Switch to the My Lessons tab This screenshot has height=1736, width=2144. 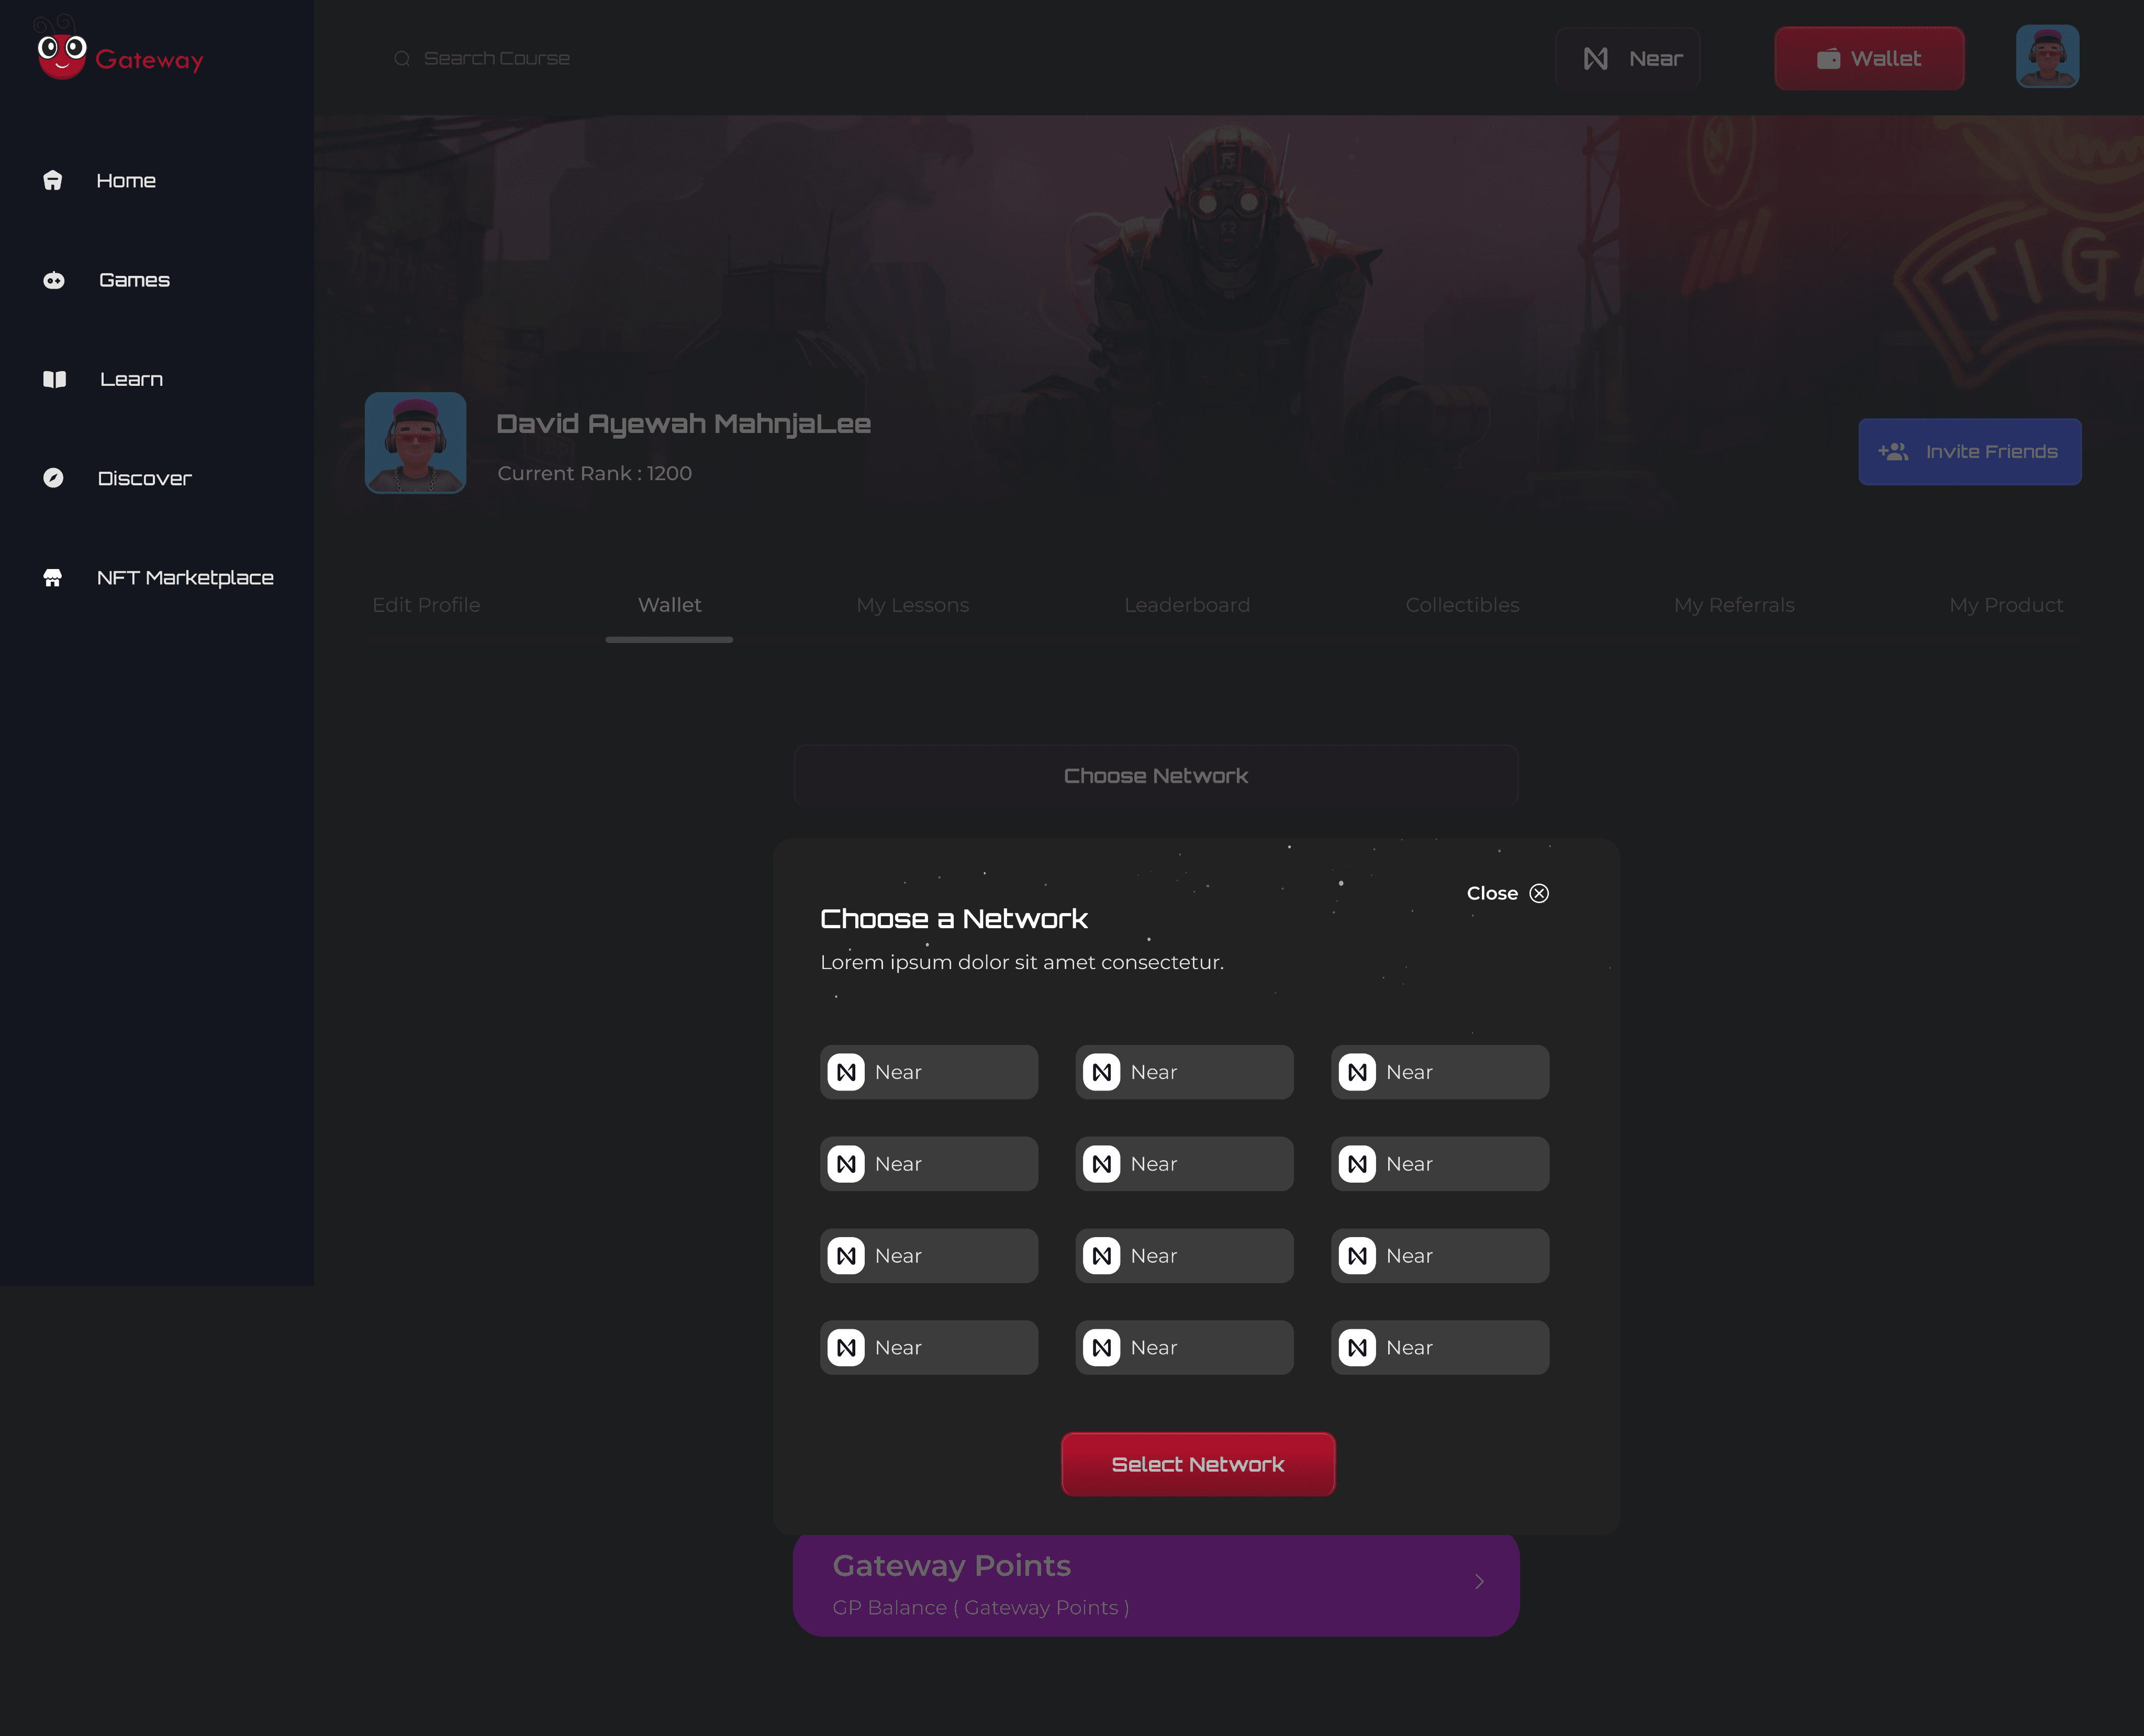[912, 605]
